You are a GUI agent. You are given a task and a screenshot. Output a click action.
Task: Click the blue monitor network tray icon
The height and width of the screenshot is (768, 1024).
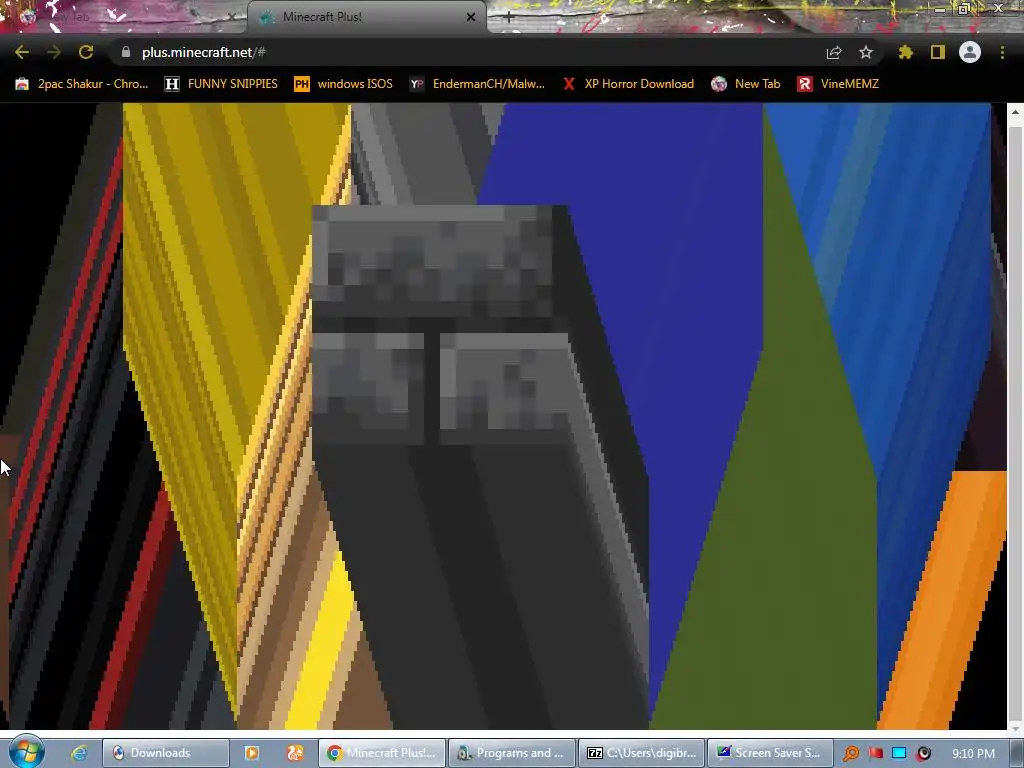[x=899, y=753]
